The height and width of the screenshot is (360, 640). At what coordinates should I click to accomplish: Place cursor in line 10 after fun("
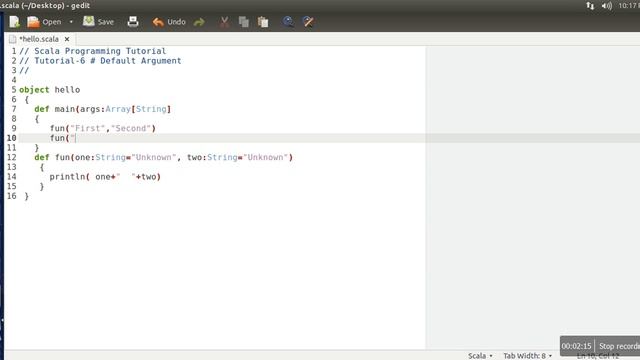pos(76,138)
